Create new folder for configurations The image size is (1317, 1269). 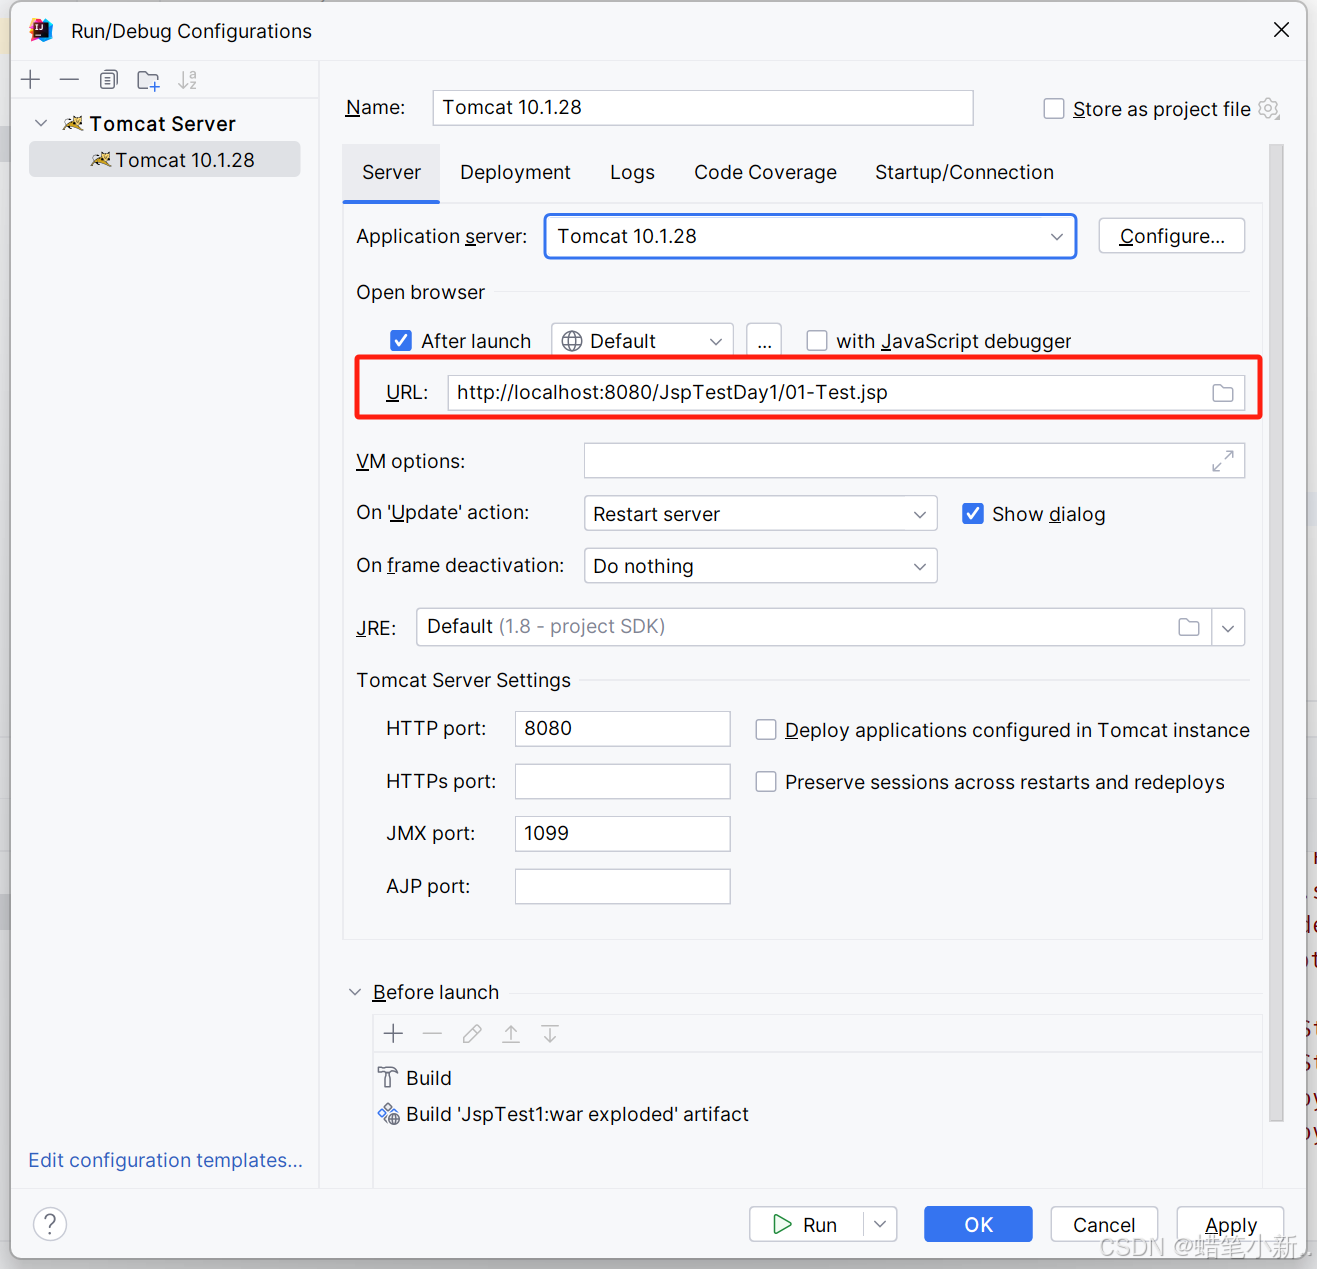coord(148,80)
